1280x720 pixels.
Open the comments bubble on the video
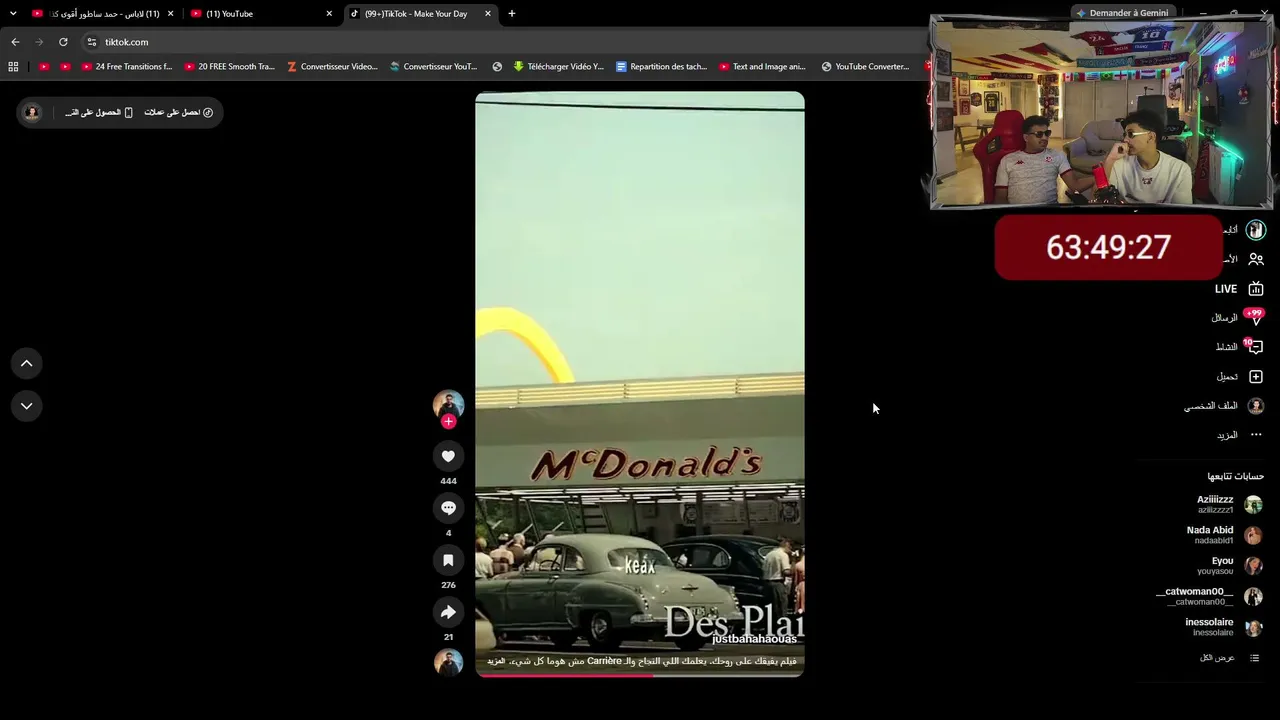click(448, 508)
